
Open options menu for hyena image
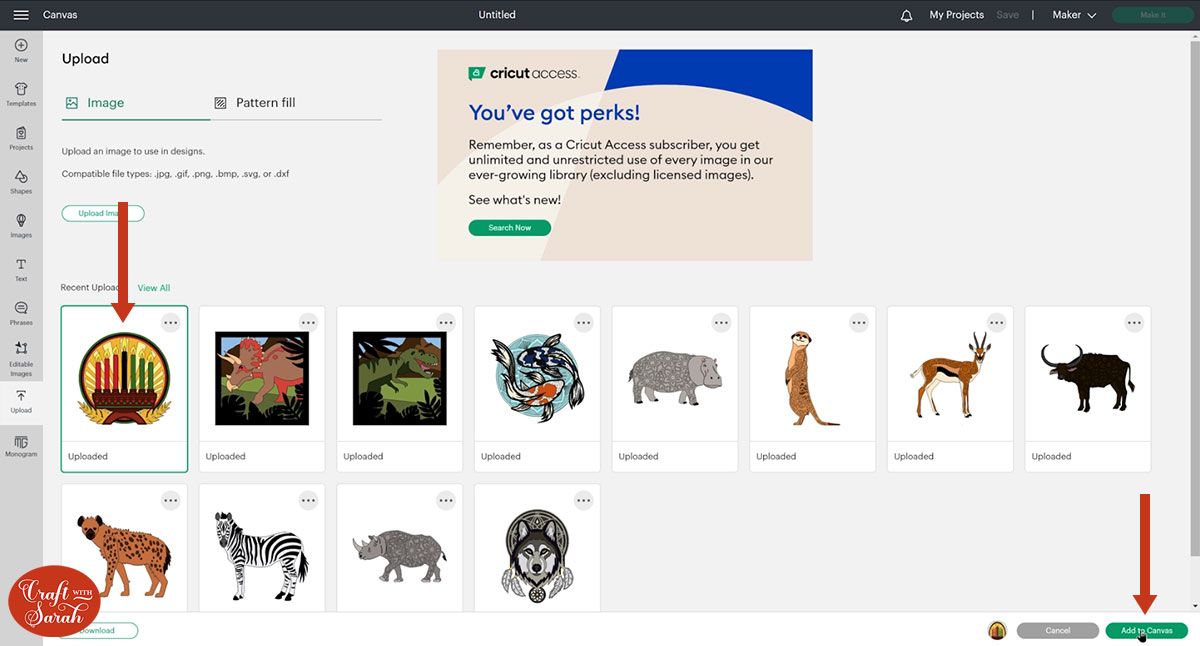(171, 500)
